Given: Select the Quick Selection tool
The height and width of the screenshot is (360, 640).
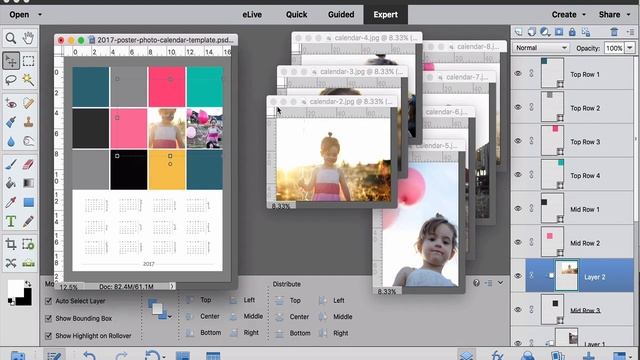Looking at the screenshot, I should pyautogui.click(x=28, y=80).
